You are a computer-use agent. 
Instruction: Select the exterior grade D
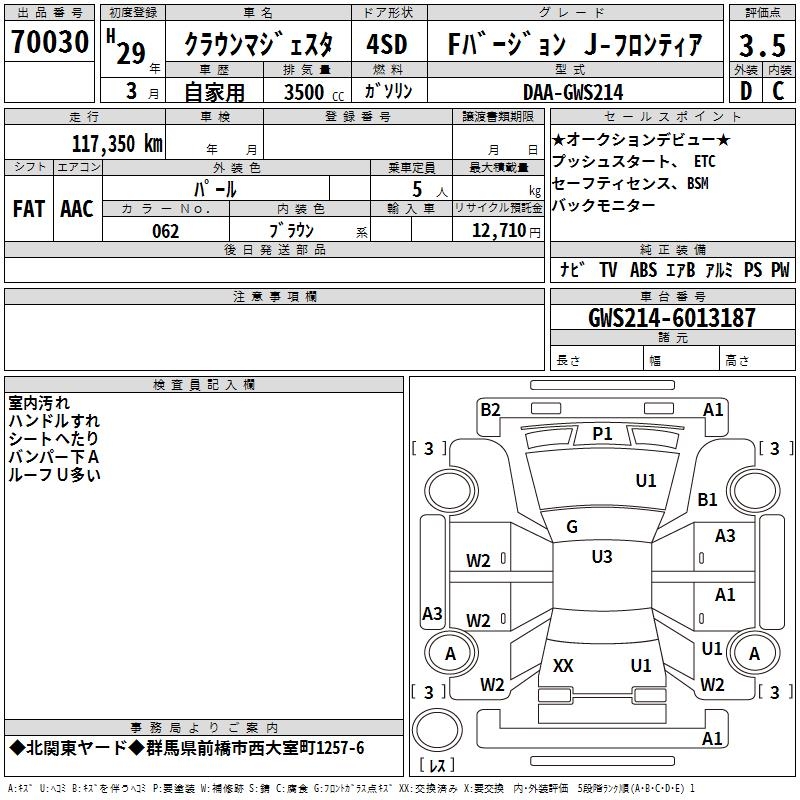pos(746,91)
